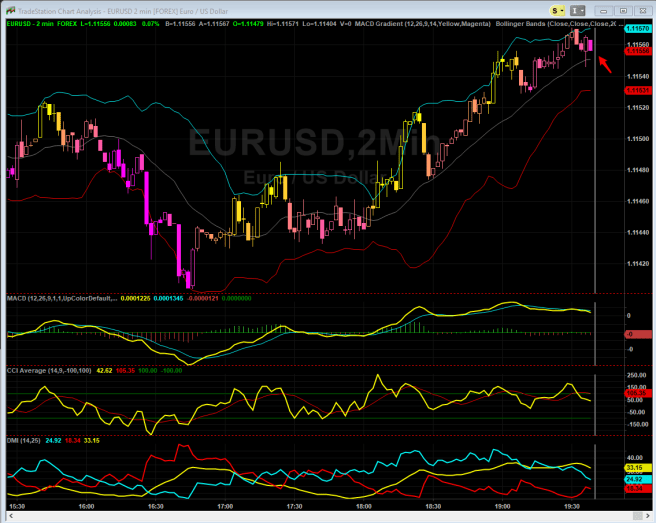Open the yellow S symbol link dropdown
Image resolution: width=656 pixels, height=523 pixels.
pyautogui.click(x=555, y=9)
